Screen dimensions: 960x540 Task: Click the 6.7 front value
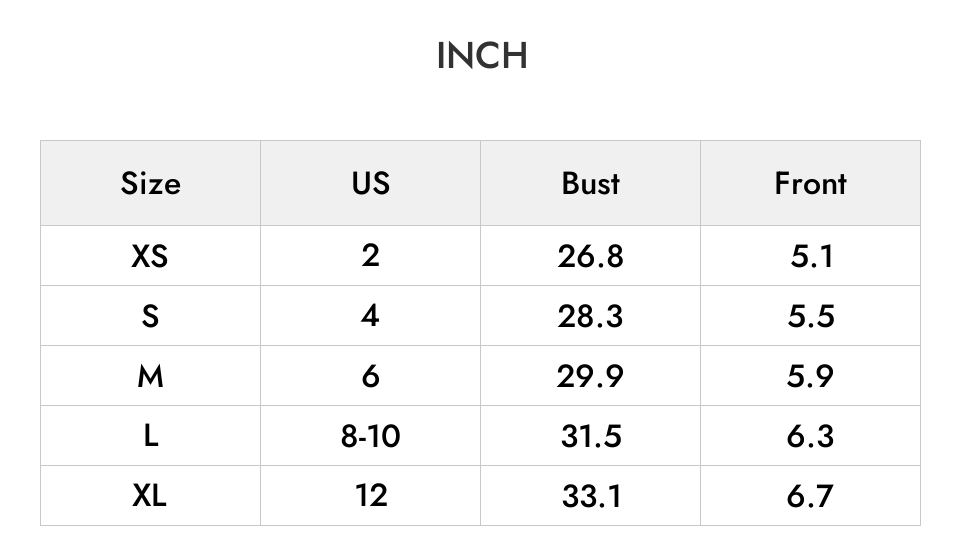coord(811,495)
